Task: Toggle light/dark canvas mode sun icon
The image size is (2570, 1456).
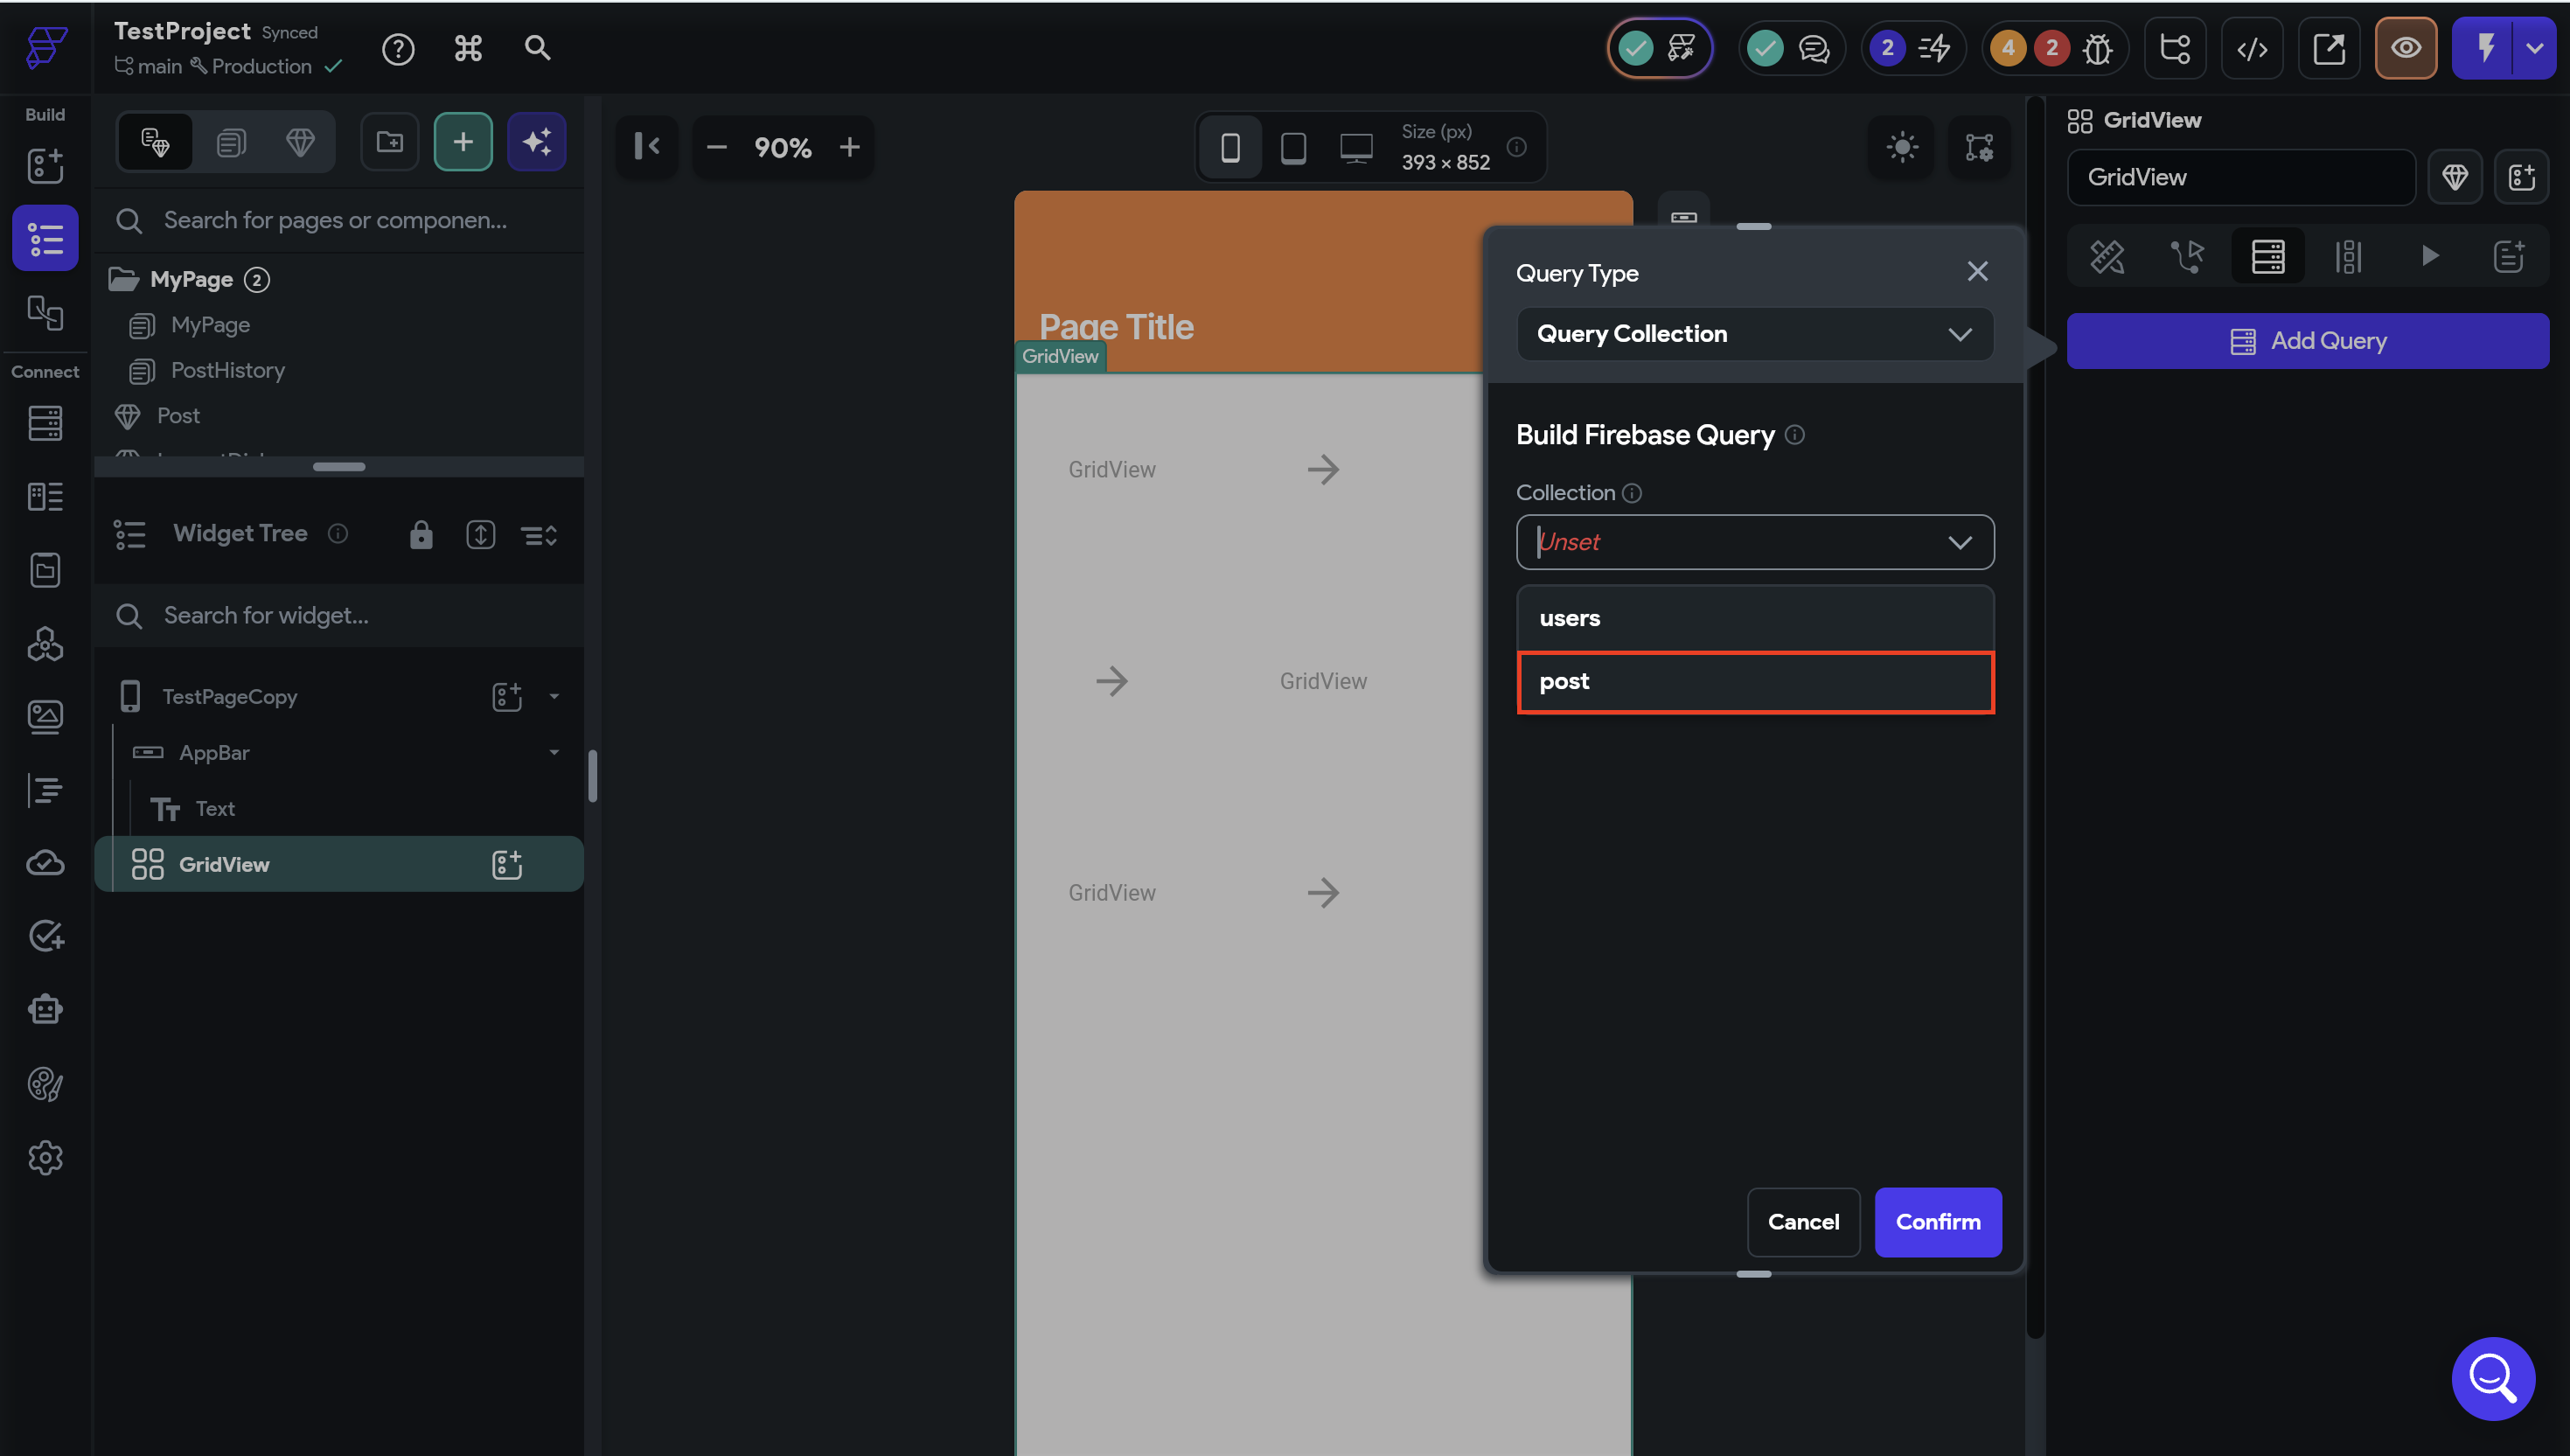Action: [1901, 147]
